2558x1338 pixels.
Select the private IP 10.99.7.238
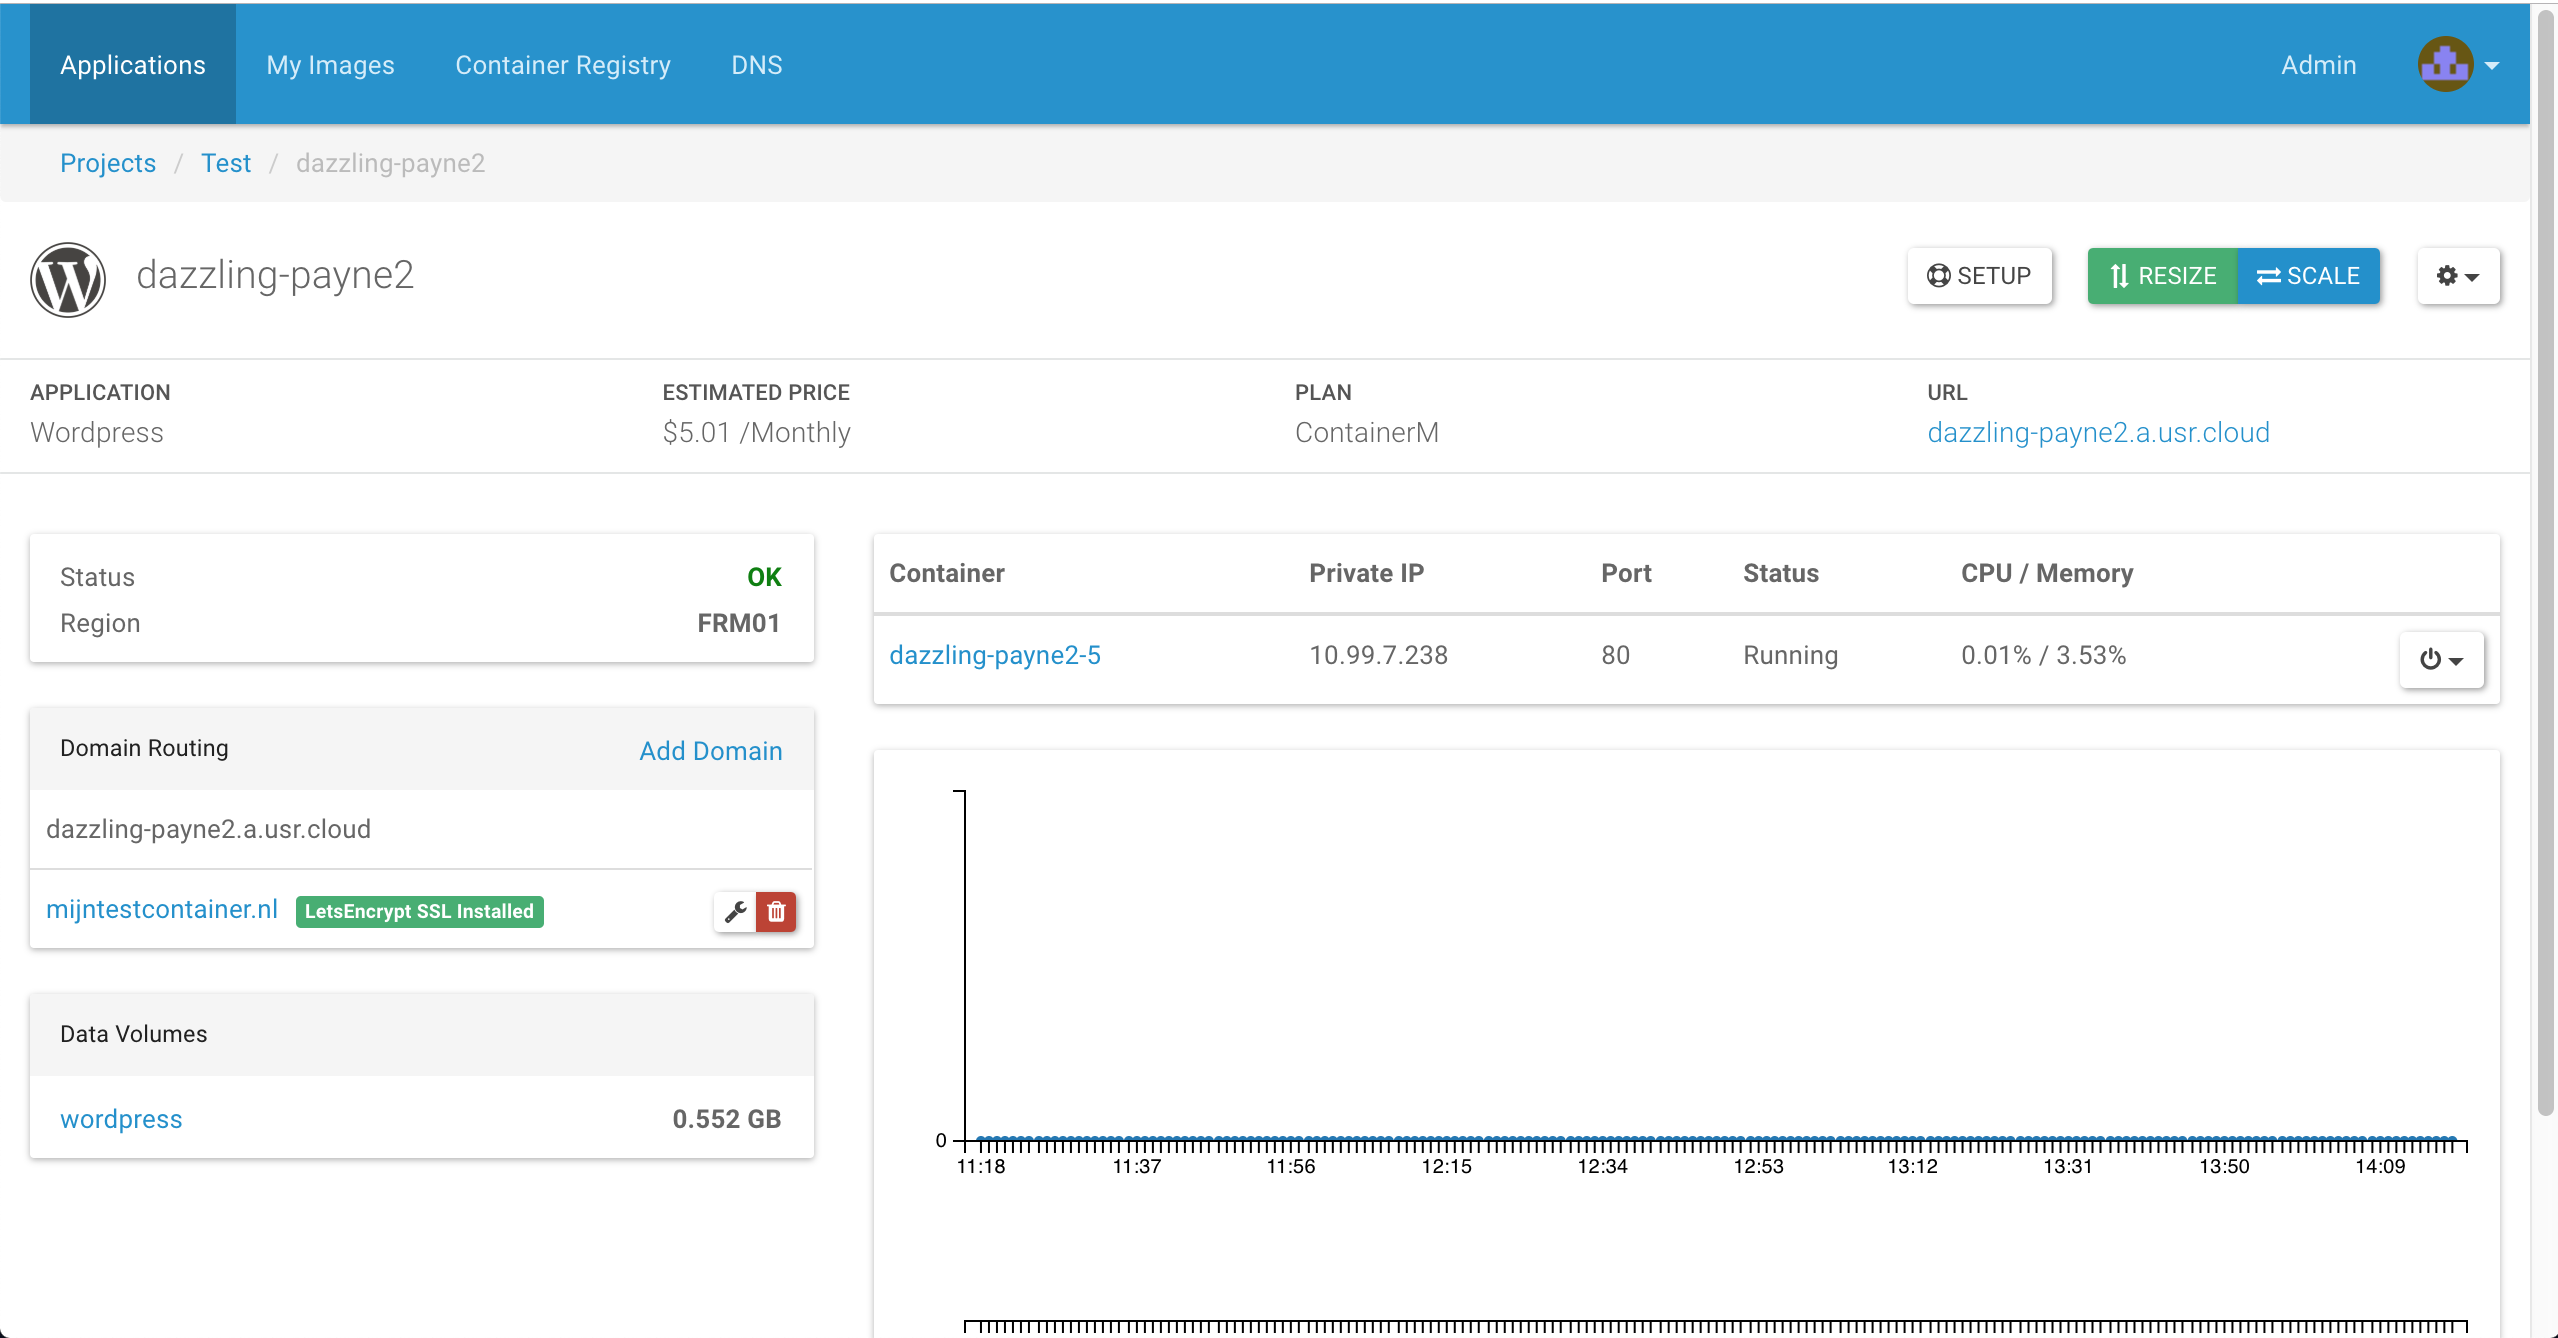click(x=1378, y=655)
